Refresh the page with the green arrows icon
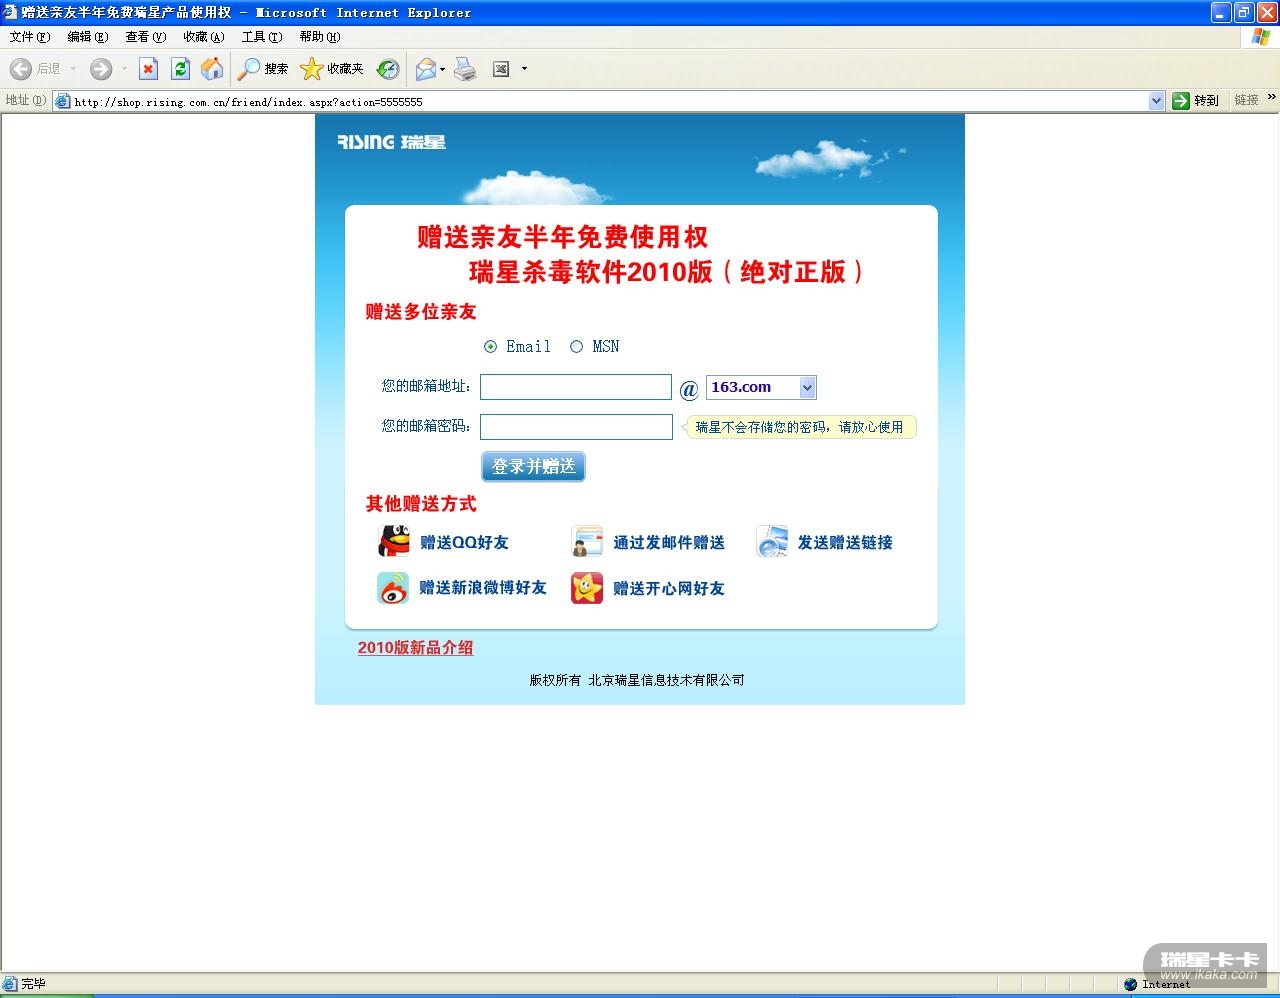1280x998 pixels. coord(180,69)
